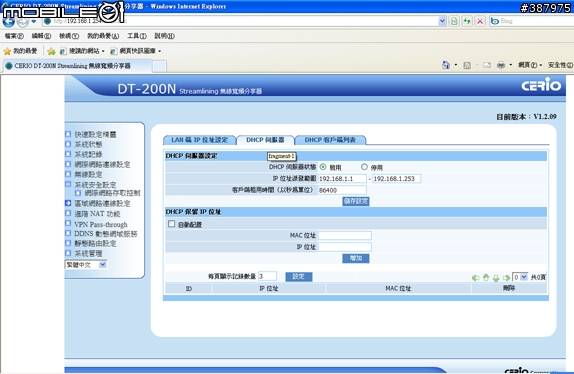
Task: Open 無線設定 in the sidebar
Action: [x=88, y=174]
